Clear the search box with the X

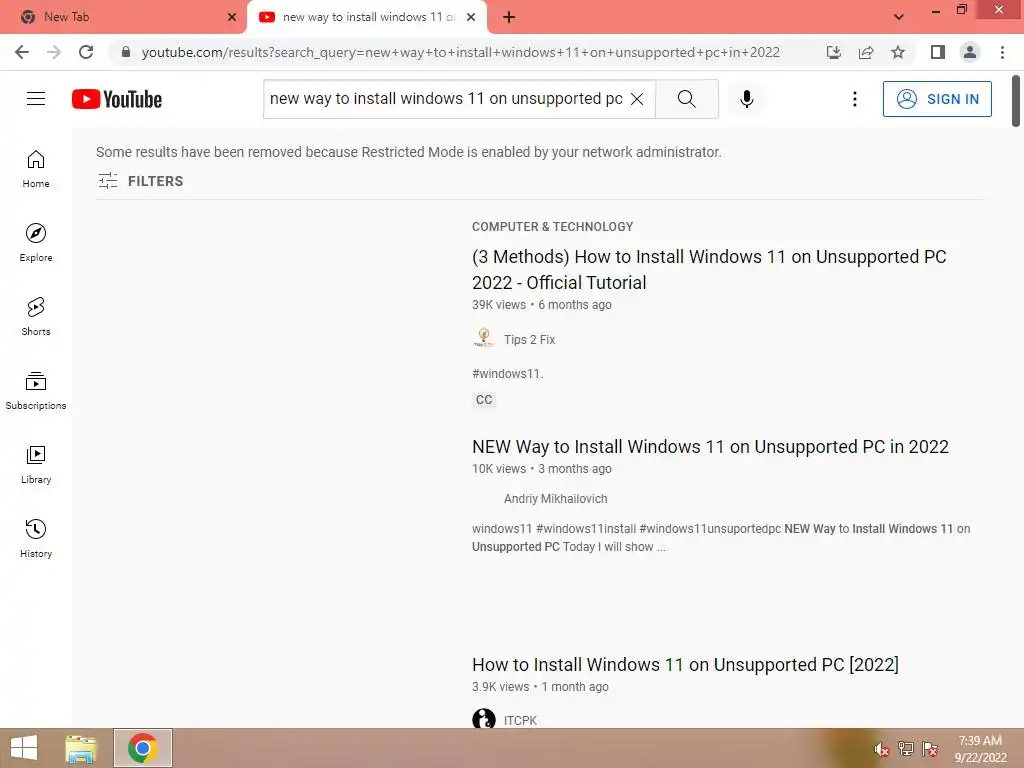click(x=637, y=99)
